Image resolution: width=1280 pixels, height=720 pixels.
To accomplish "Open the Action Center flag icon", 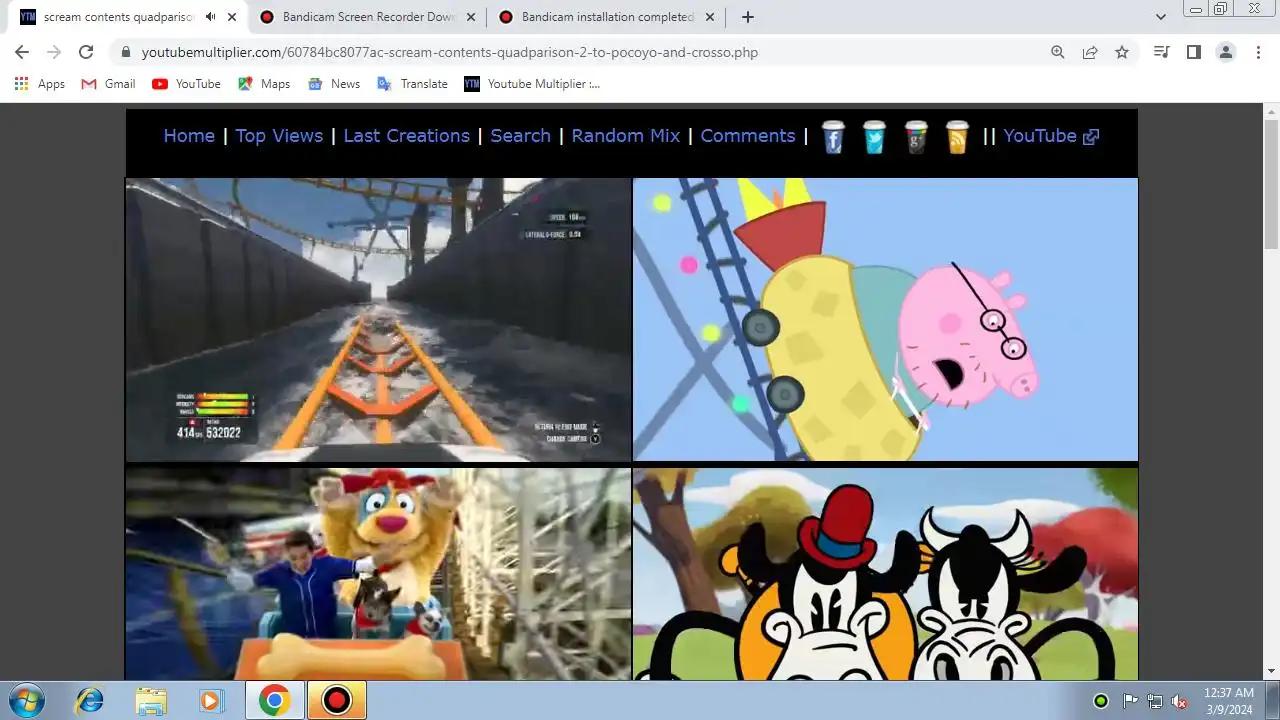I will click(x=1130, y=701).
